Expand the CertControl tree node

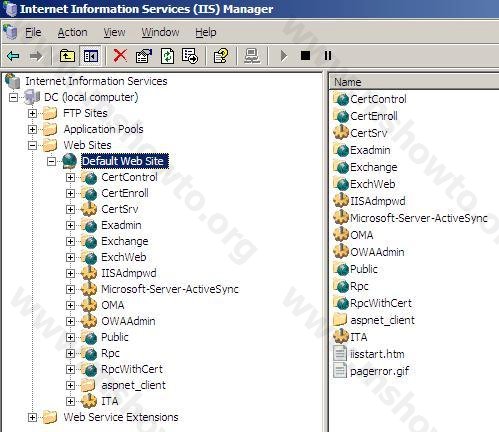(x=70, y=177)
